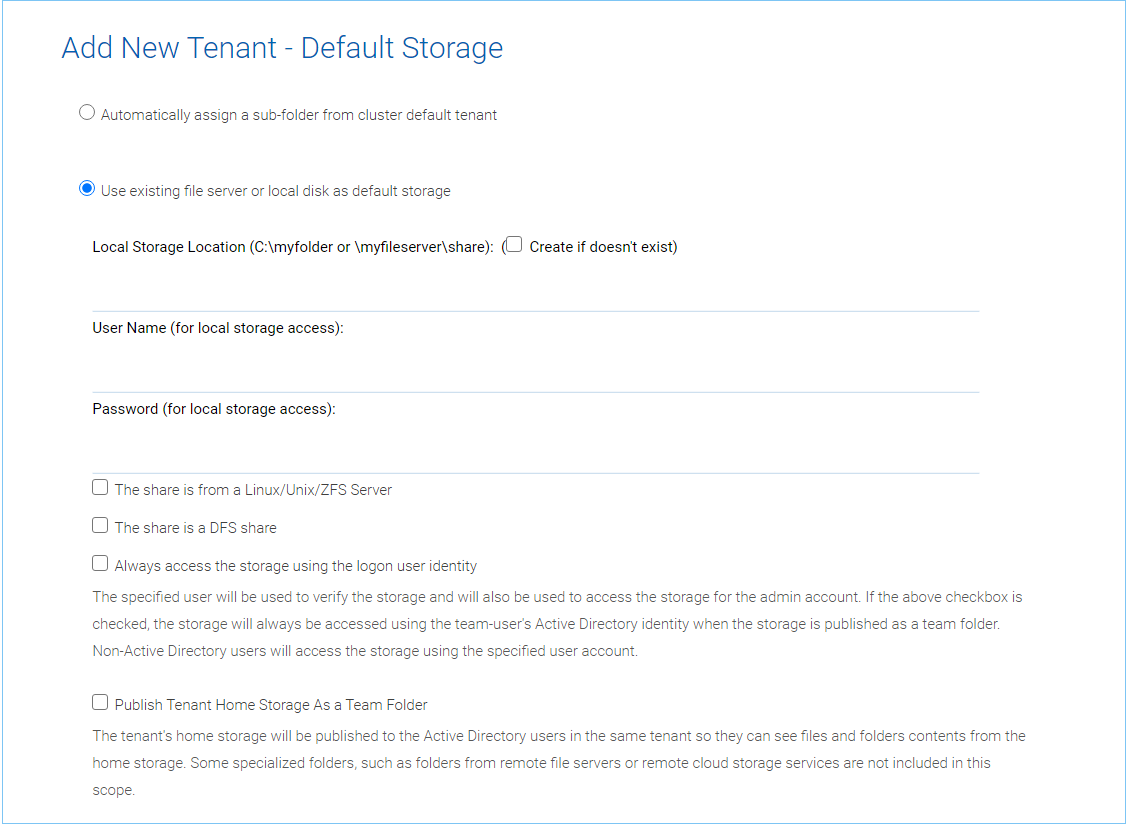The width and height of the screenshot is (1126, 824).
Task: Enable the 'Create if doesn't exist' checkbox
Action: [x=514, y=244]
